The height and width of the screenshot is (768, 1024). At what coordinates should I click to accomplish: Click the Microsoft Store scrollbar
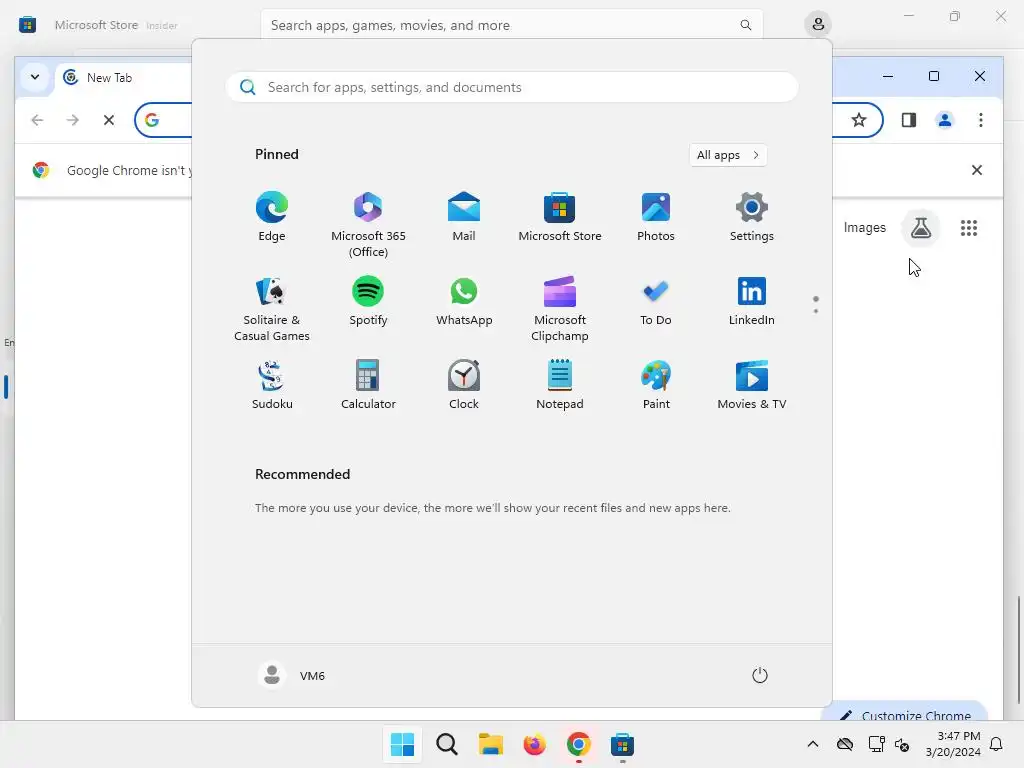click(1018, 650)
